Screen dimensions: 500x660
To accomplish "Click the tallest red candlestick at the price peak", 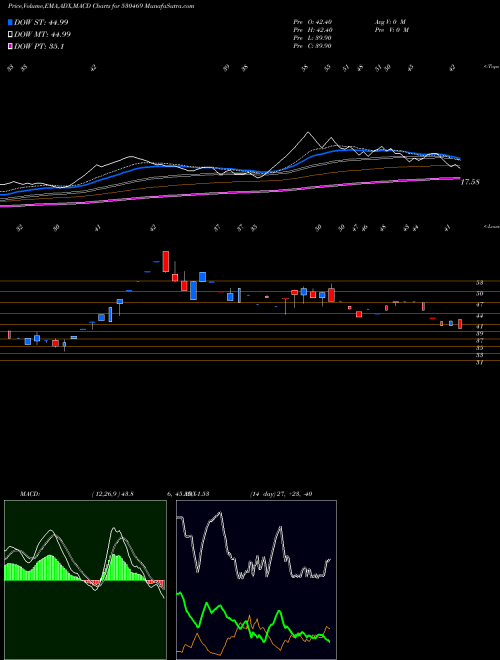I will (166, 261).
